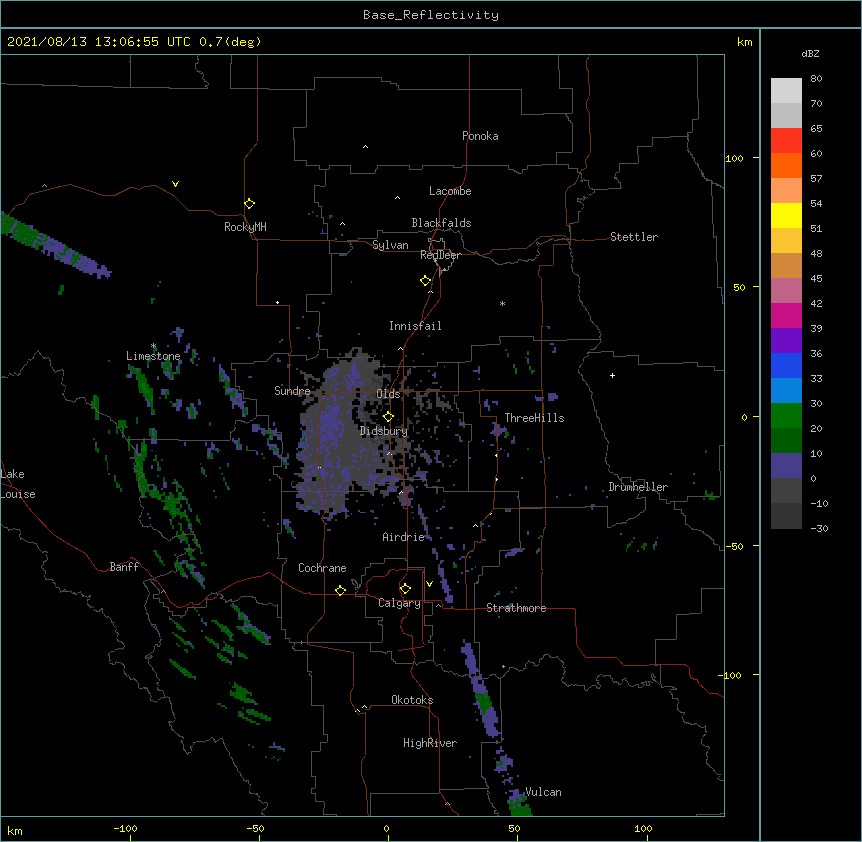Image resolution: width=862 pixels, height=842 pixels.
Task: Click the white caret marker left of Lacombe
Action: tap(397, 198)
